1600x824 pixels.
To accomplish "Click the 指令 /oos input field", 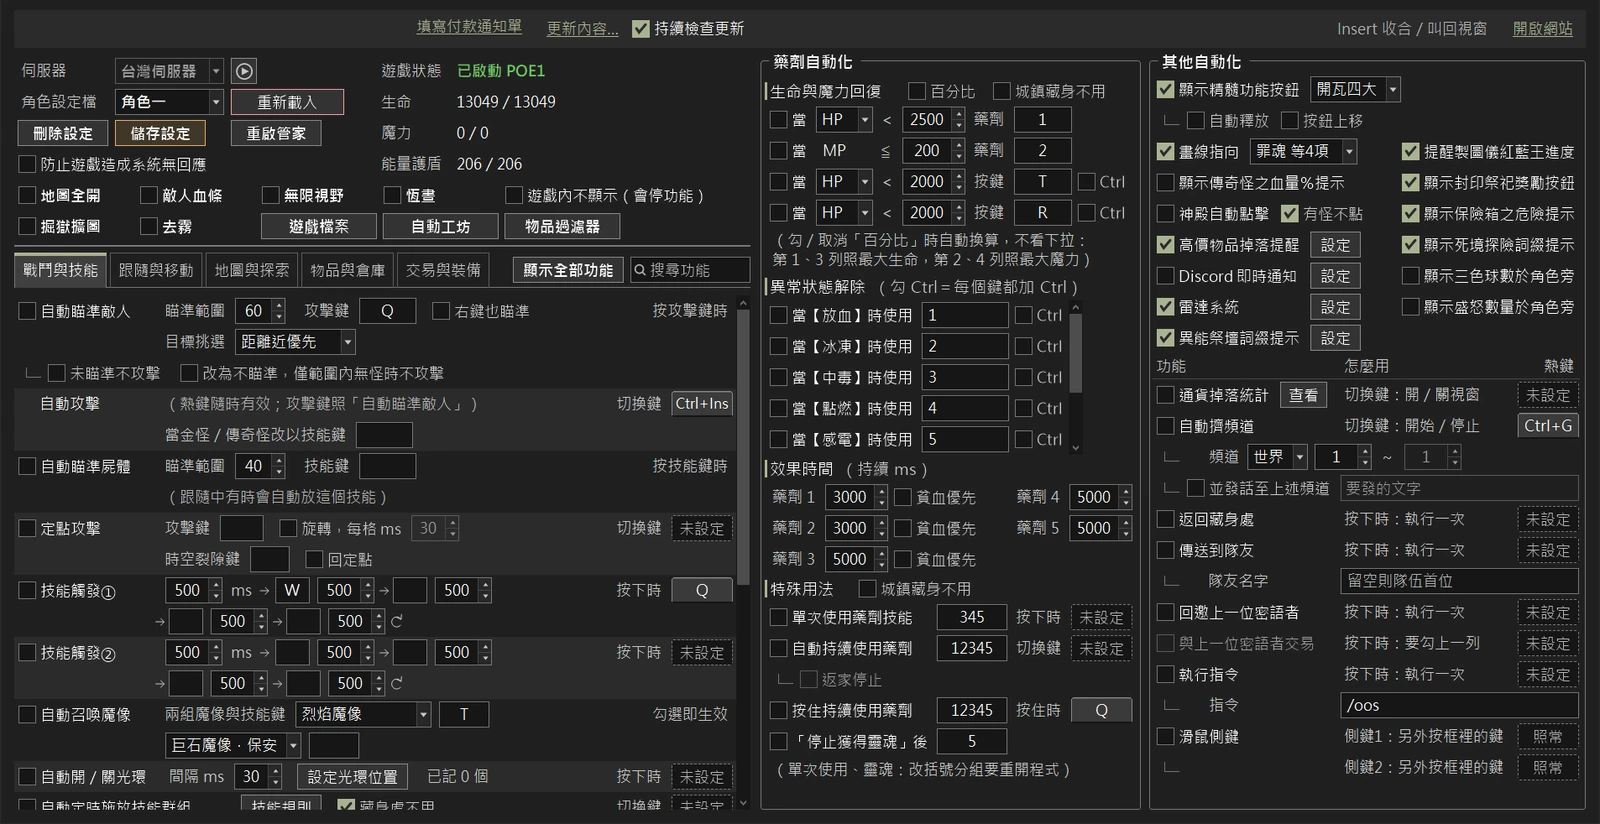I will pos(1458,705).
